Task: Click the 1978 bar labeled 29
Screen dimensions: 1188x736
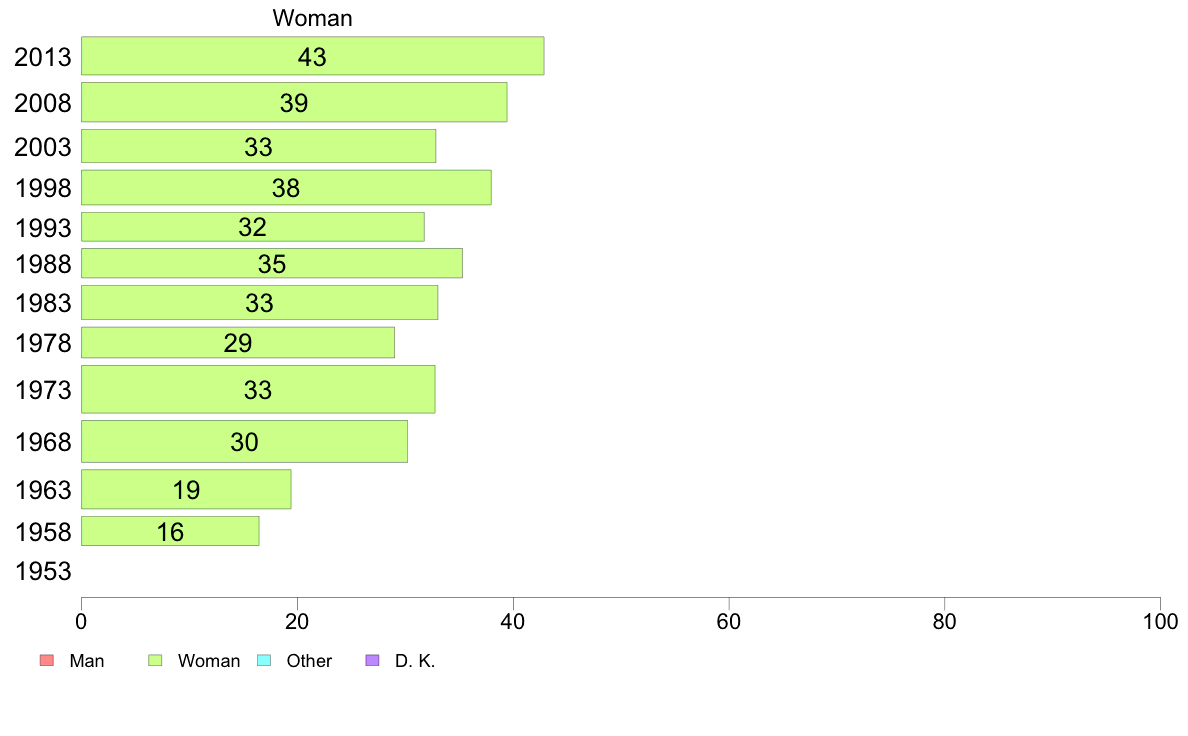Action: (x=238, y=343)
